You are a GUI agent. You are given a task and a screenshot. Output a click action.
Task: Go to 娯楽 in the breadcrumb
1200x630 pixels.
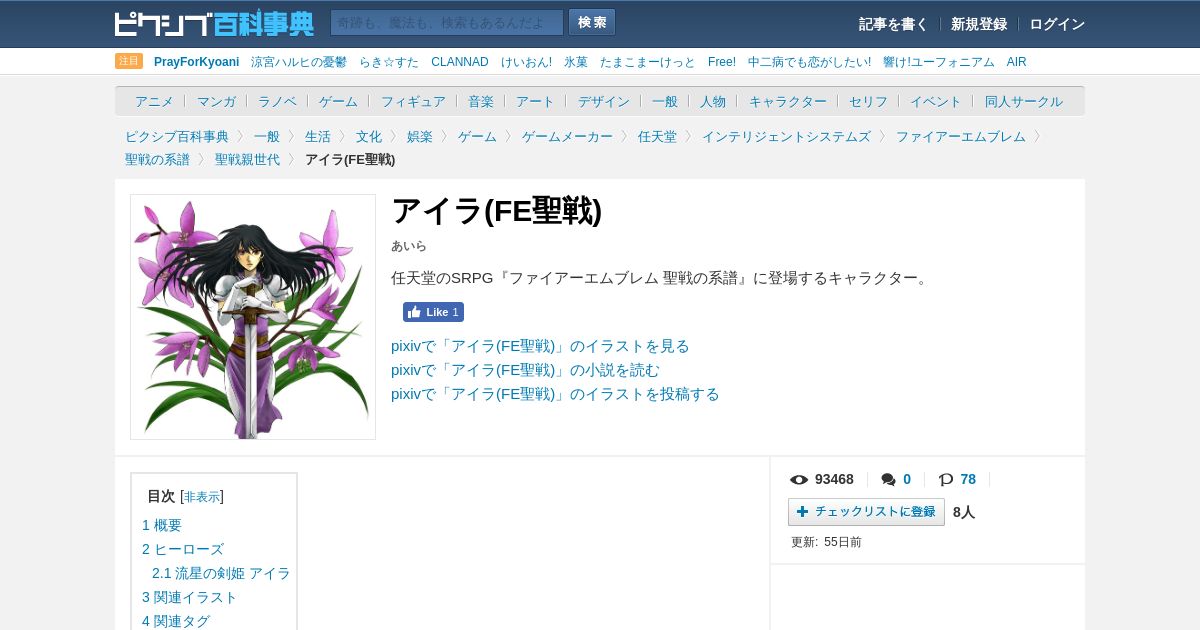click(x=420, y=136)
